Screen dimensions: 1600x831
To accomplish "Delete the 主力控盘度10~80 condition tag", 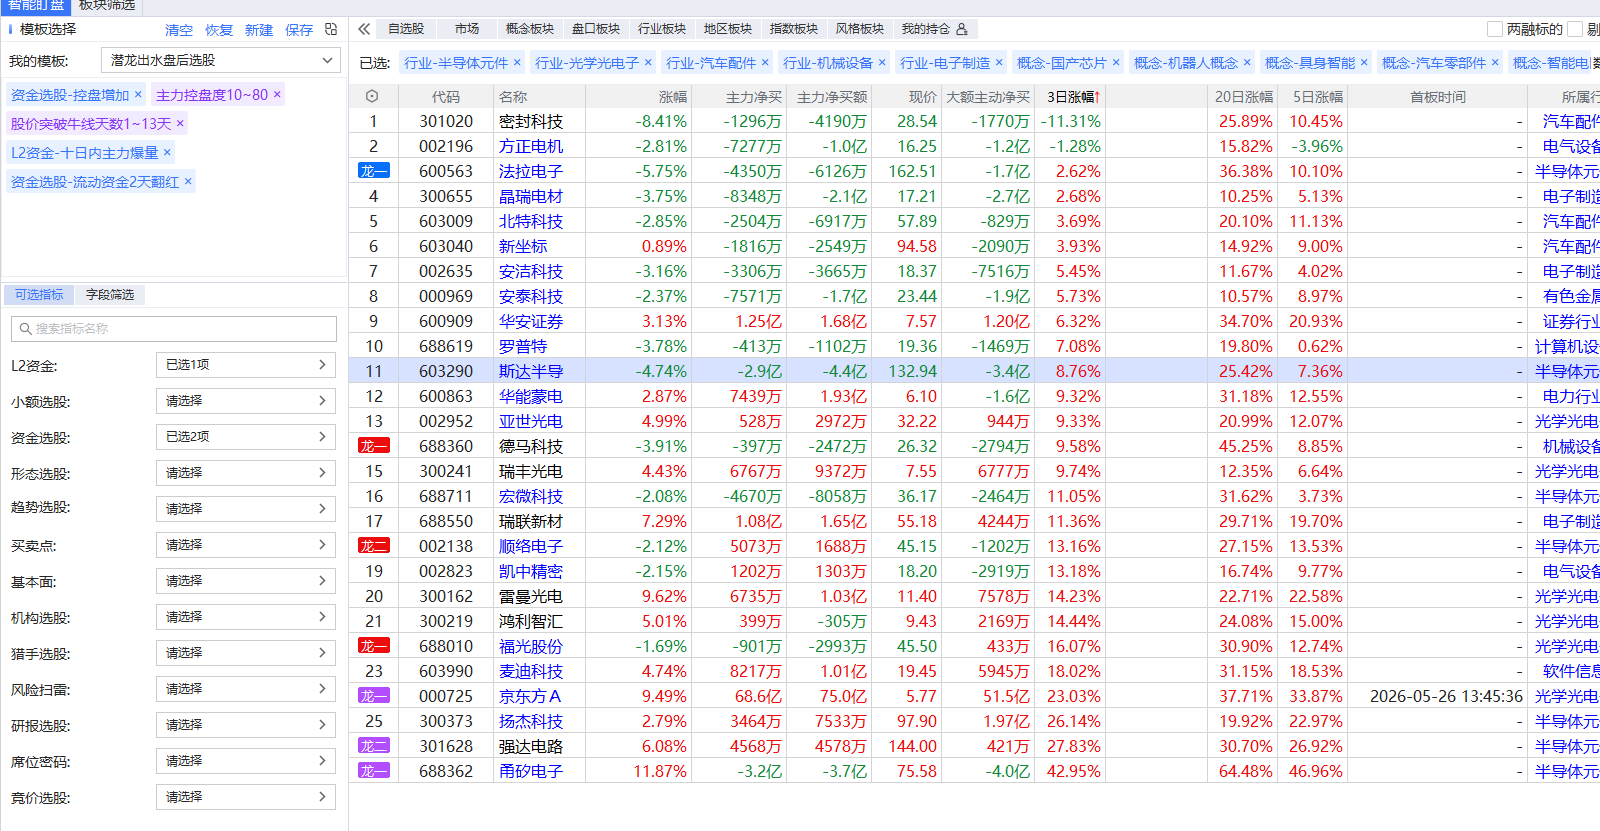I will (277, 94).
